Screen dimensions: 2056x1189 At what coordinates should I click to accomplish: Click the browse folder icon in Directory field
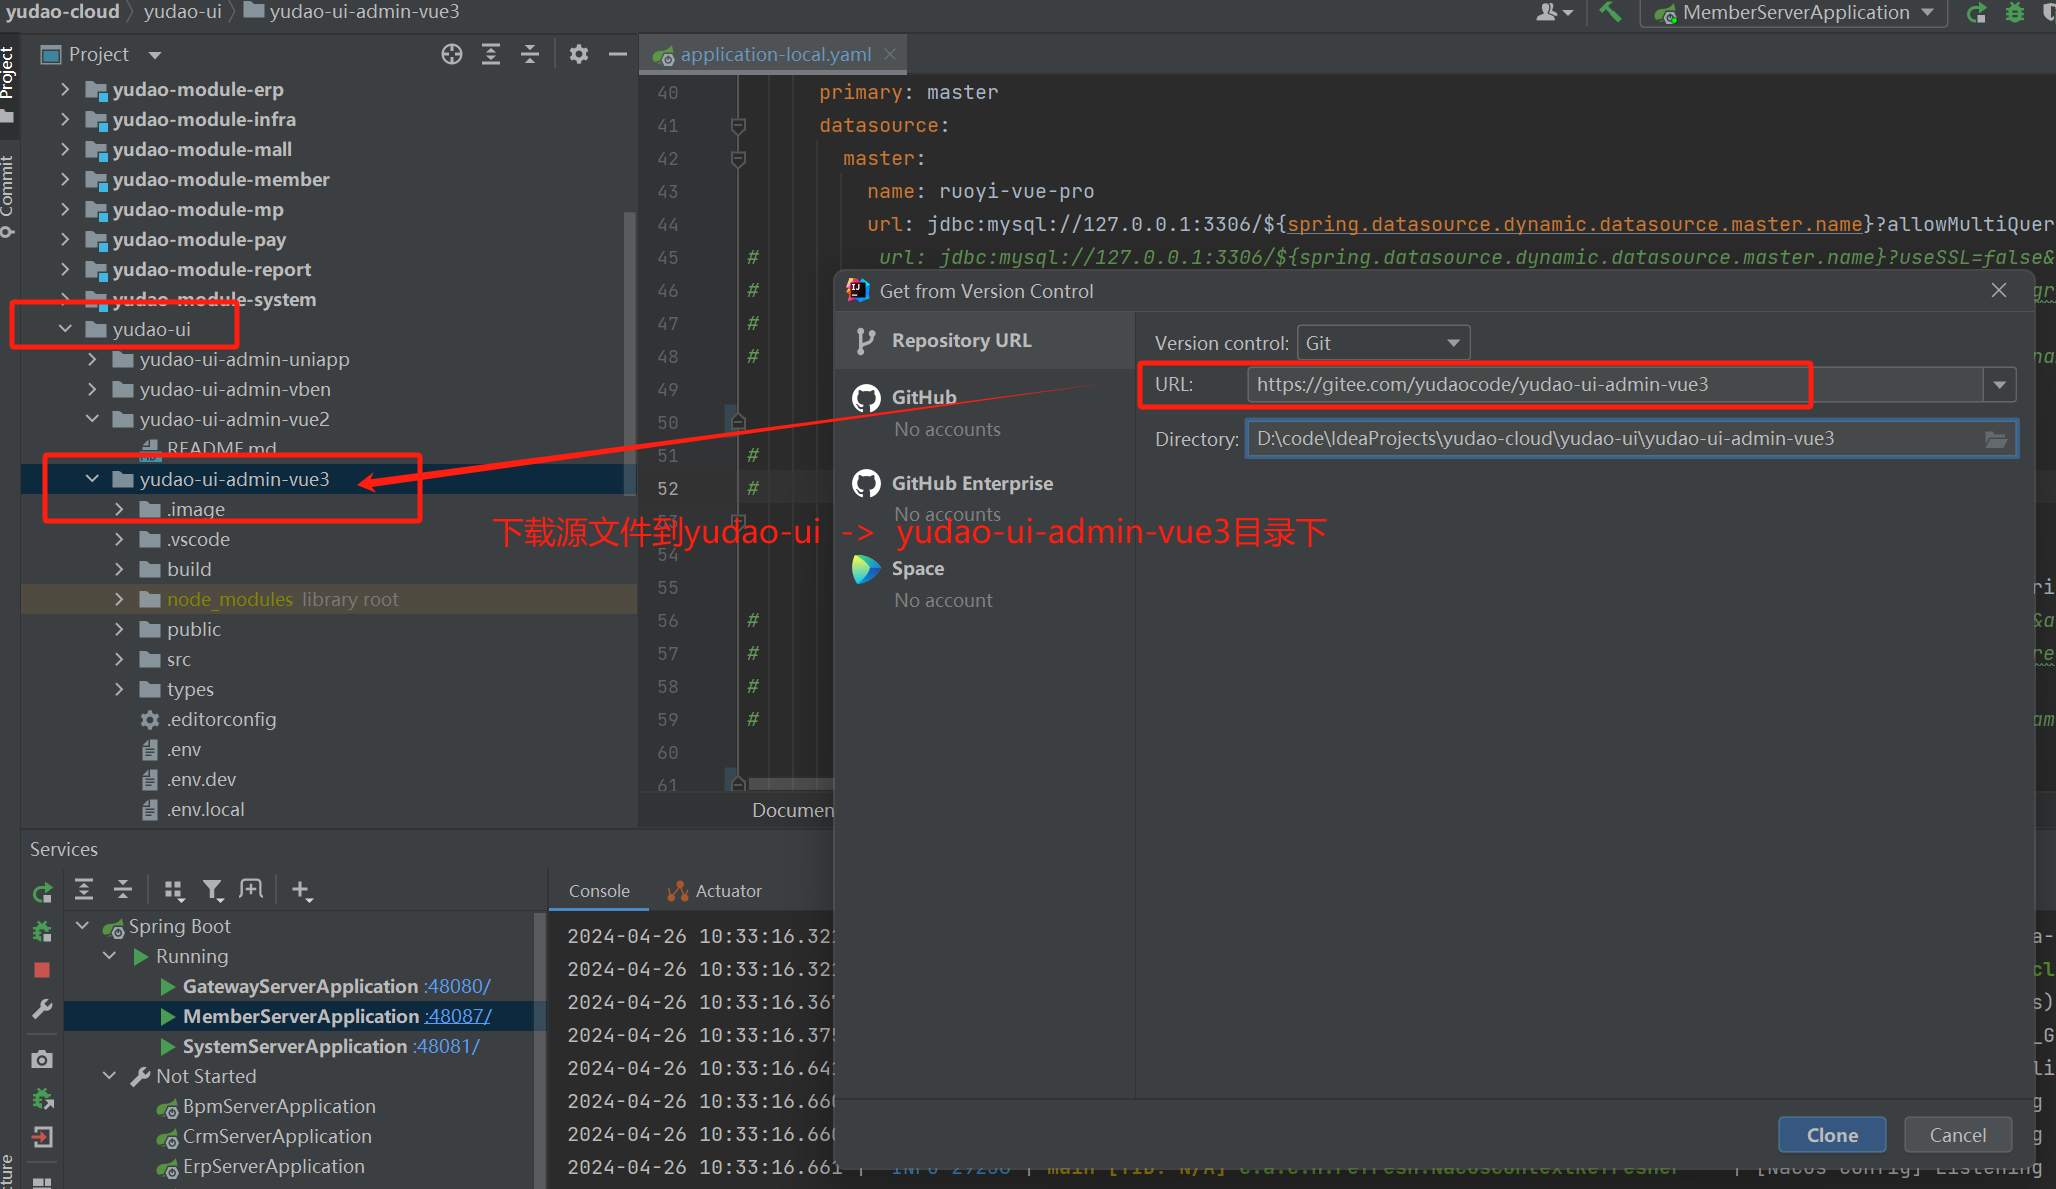tap(1995, 439)
